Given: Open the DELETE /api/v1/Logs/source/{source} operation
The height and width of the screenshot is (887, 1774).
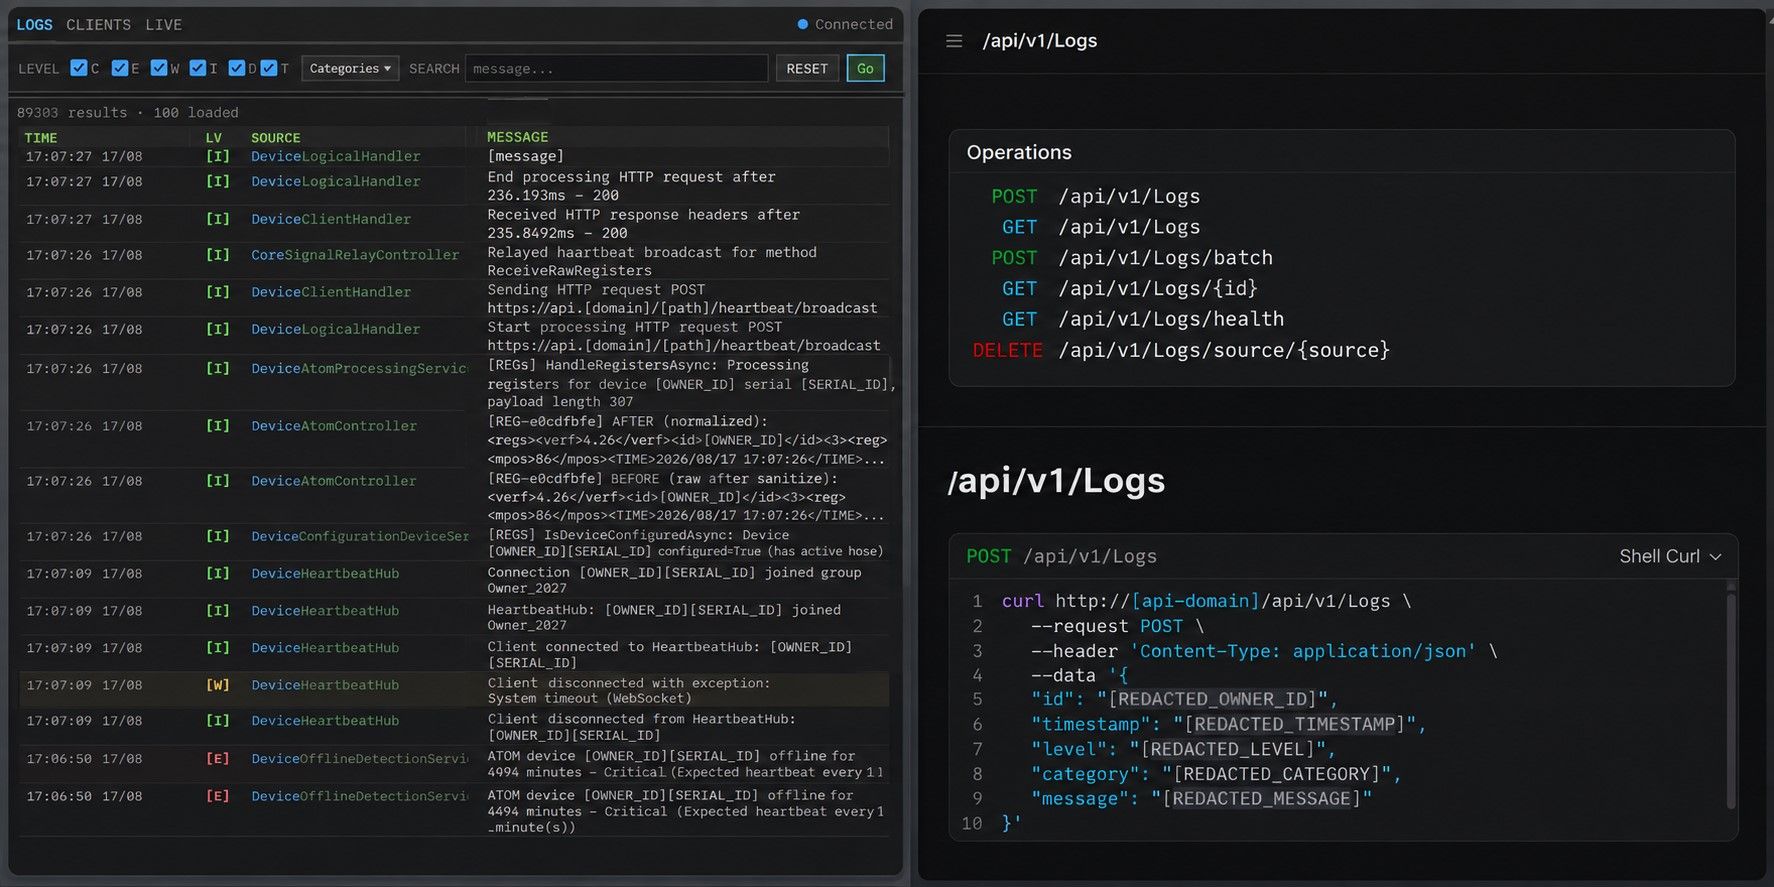Looking at the screenshot, I should [x=1181, y=350].
